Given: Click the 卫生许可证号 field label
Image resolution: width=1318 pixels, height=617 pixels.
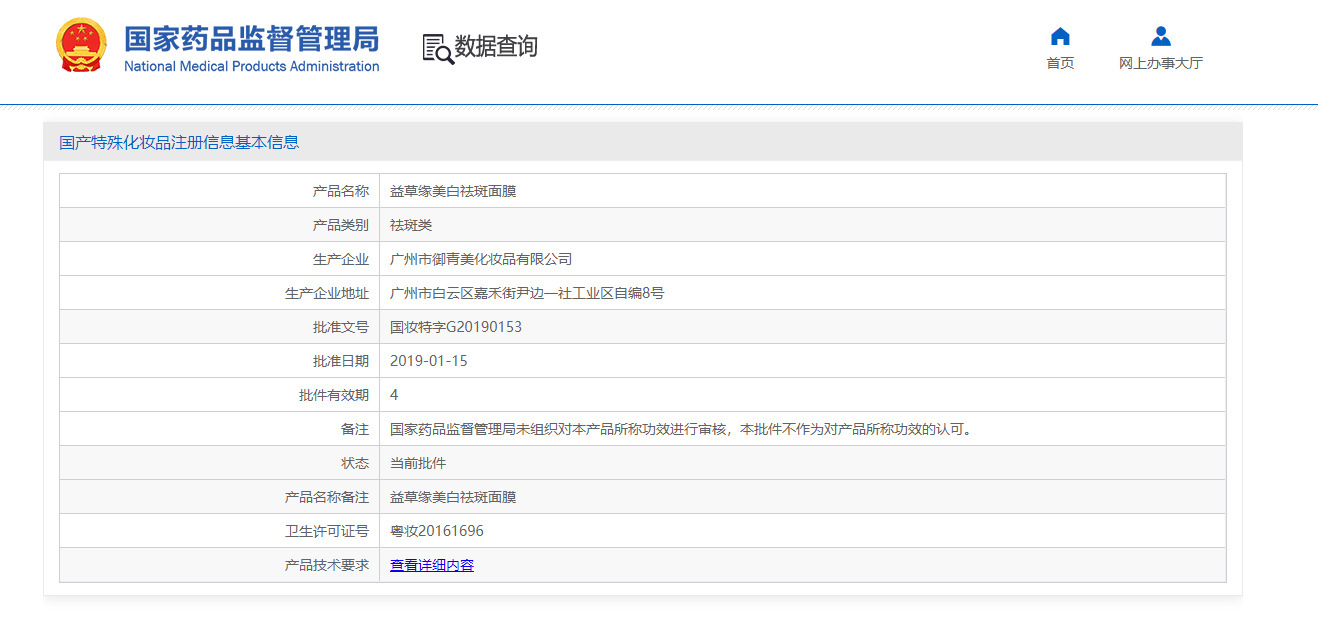Looking at the screenshot, I should (x=327, y=531).
